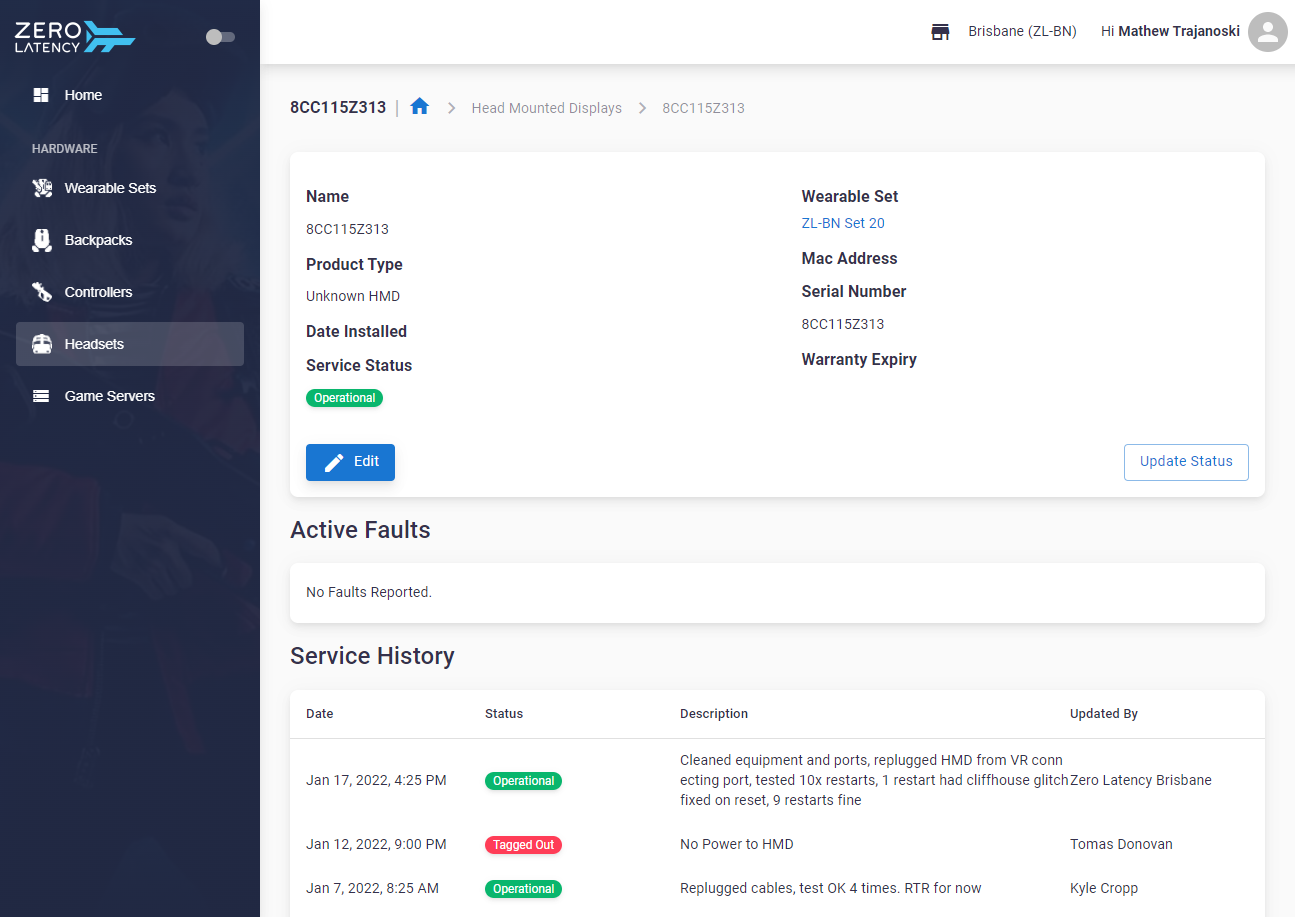The width and height of the screenshot is (1295, 917).
Task: Go to Head Mounted Displays breadcrumb
Action: click(x=546, y=108)
